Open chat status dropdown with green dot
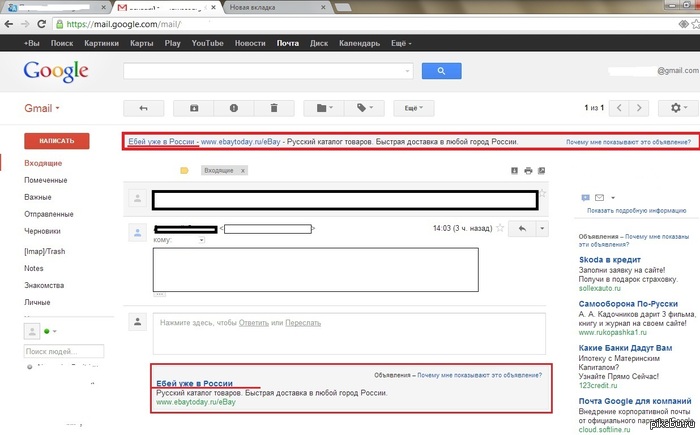The image size is (700, 435). [50, 331]
